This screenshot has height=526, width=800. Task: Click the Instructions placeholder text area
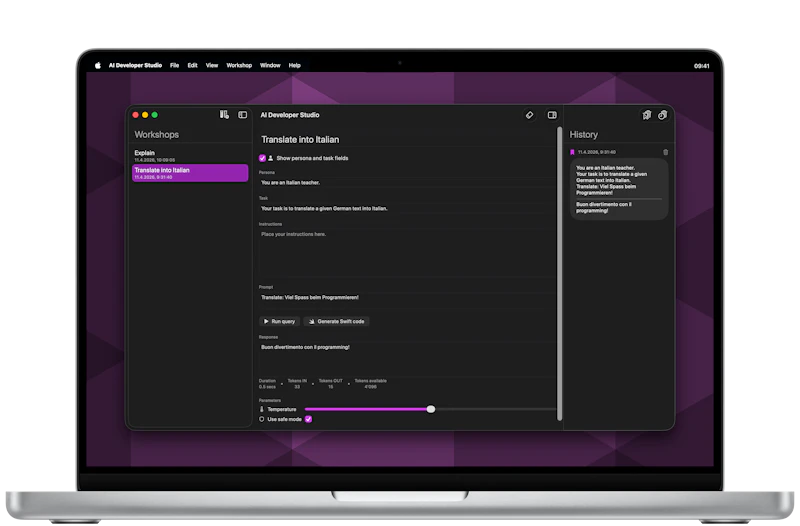click(406, 253)
